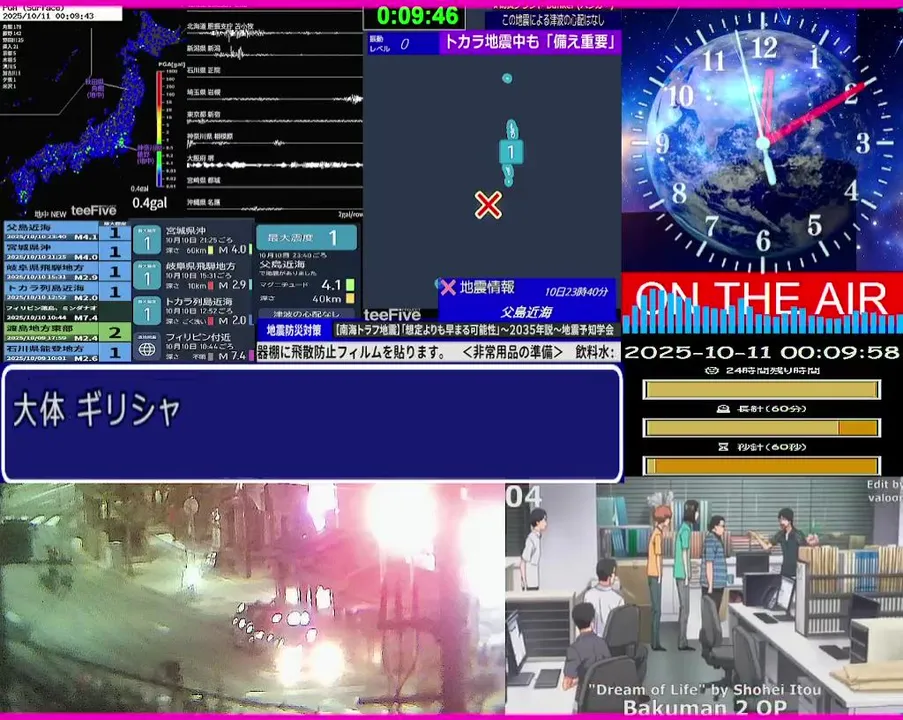Click the yellow depth indicator next to 40km
903x720 pixels.
point(350,298)
